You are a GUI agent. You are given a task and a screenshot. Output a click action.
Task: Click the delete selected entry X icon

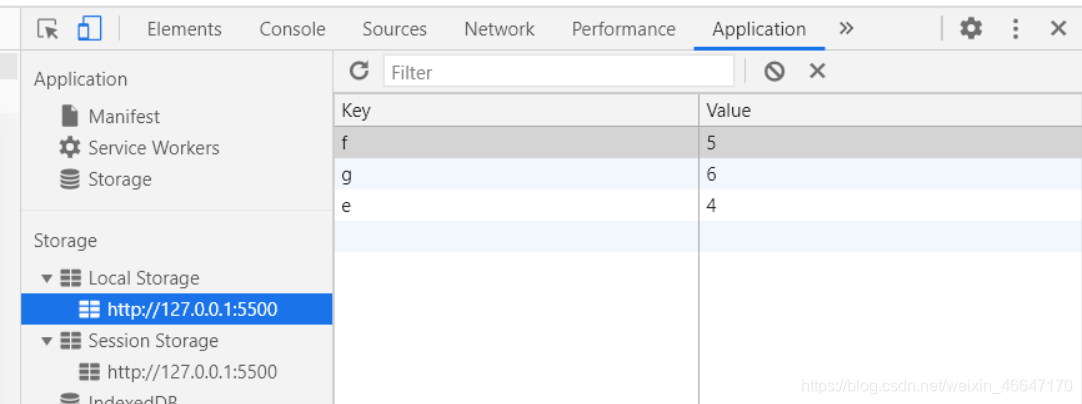pyautogui.click(x=817, y=71)
